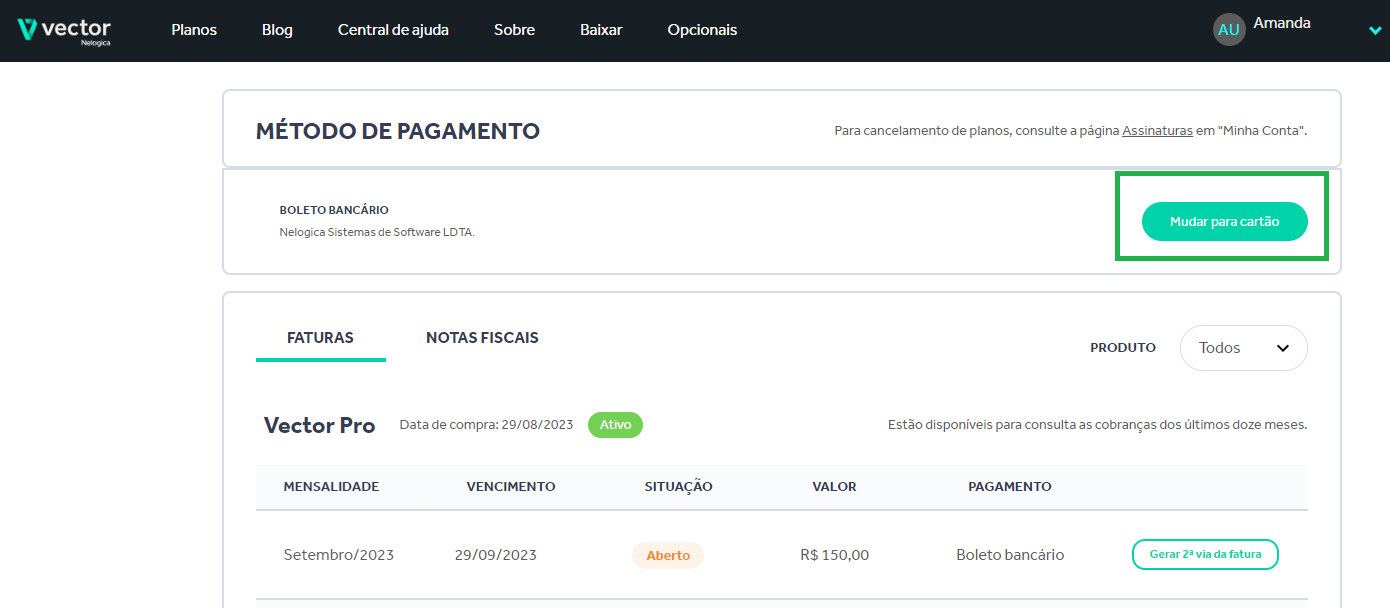The width and height of the screenshot is (1390, 608).
Task: Click the Vencimento column header
Action: coord(510,487)
